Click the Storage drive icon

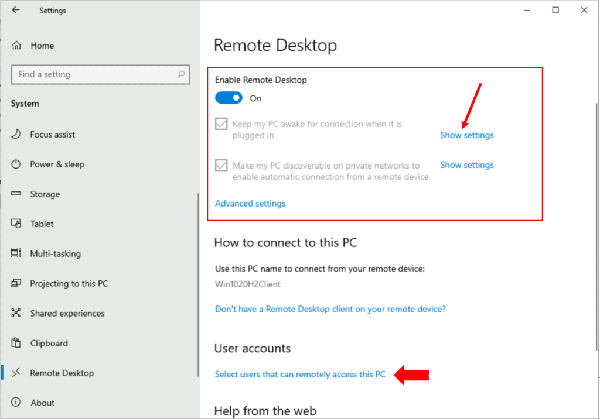pos(16,194)
